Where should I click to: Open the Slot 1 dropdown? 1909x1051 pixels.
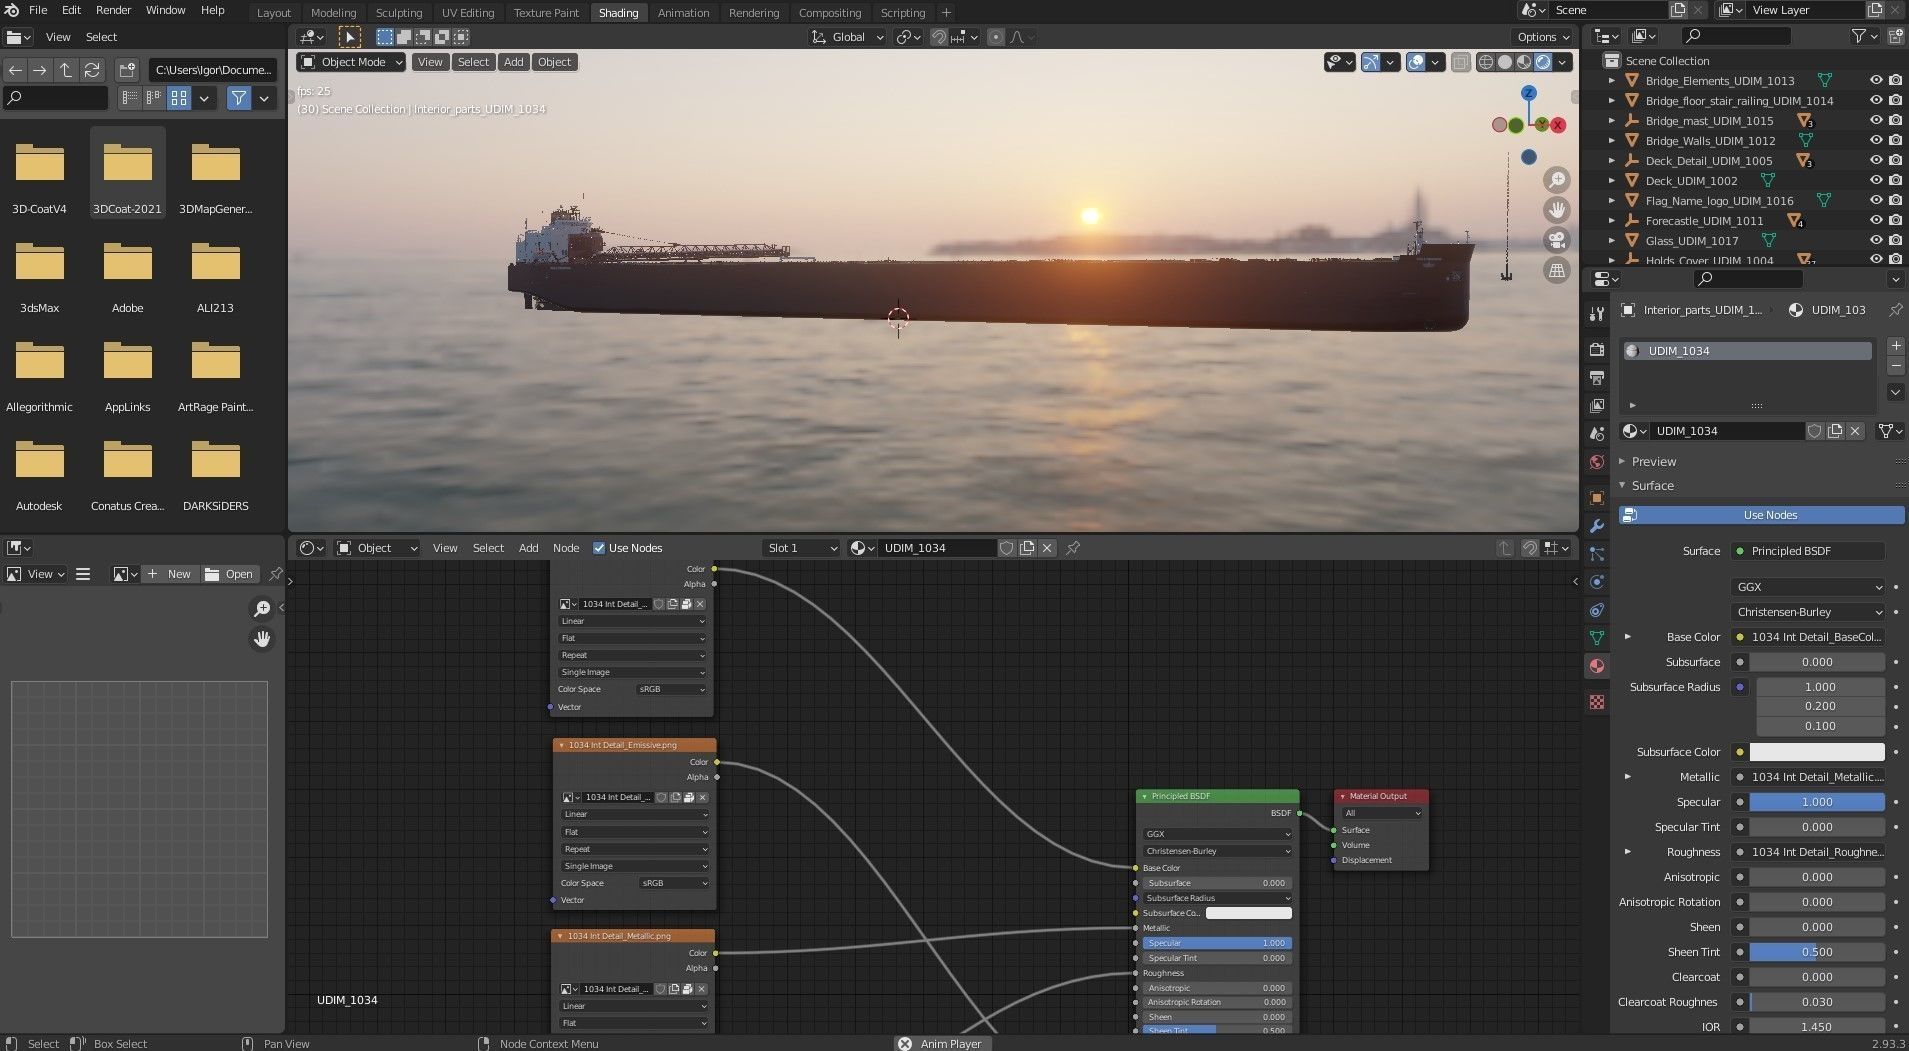800,548
